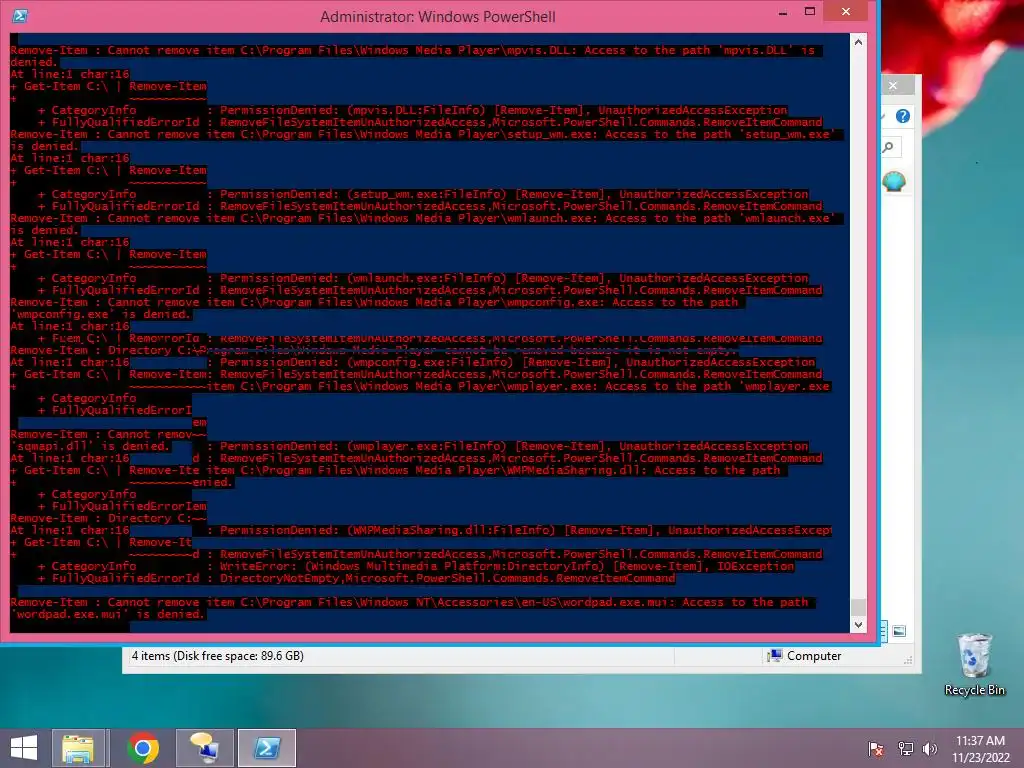1024x768 pixels.
Task: Close the Explorer window behind PowerShell
Action: point(893,86)
